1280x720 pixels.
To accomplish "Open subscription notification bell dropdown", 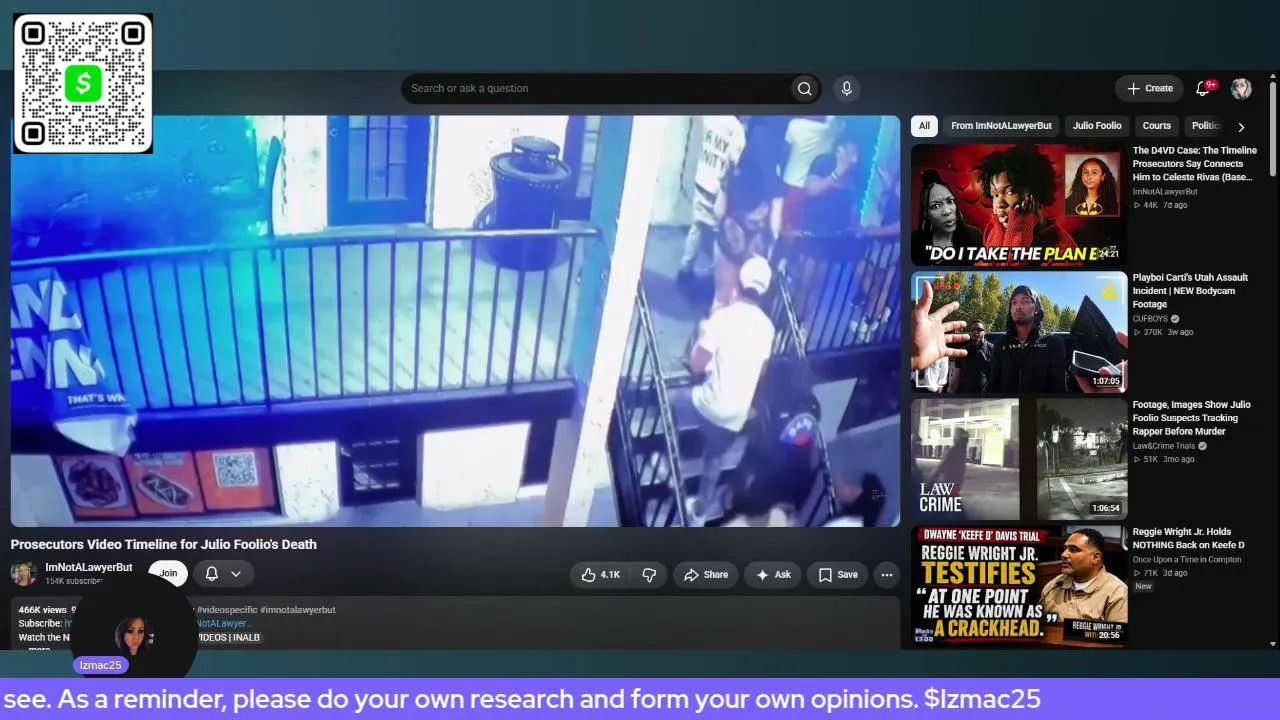I will (223, 573).
